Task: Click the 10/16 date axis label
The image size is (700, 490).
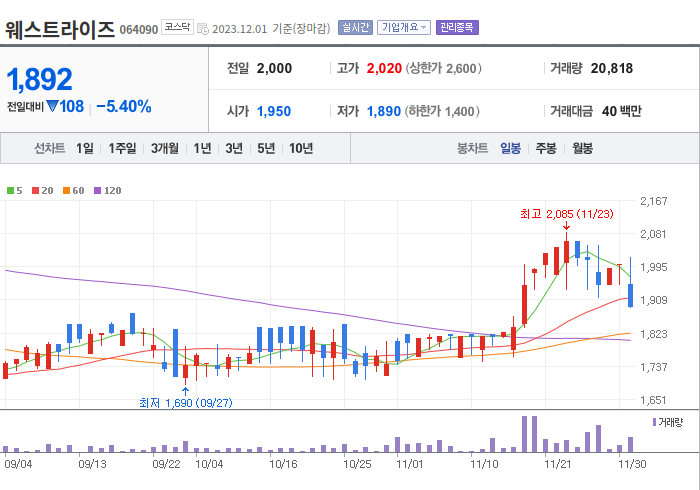Action: [283, 464]
